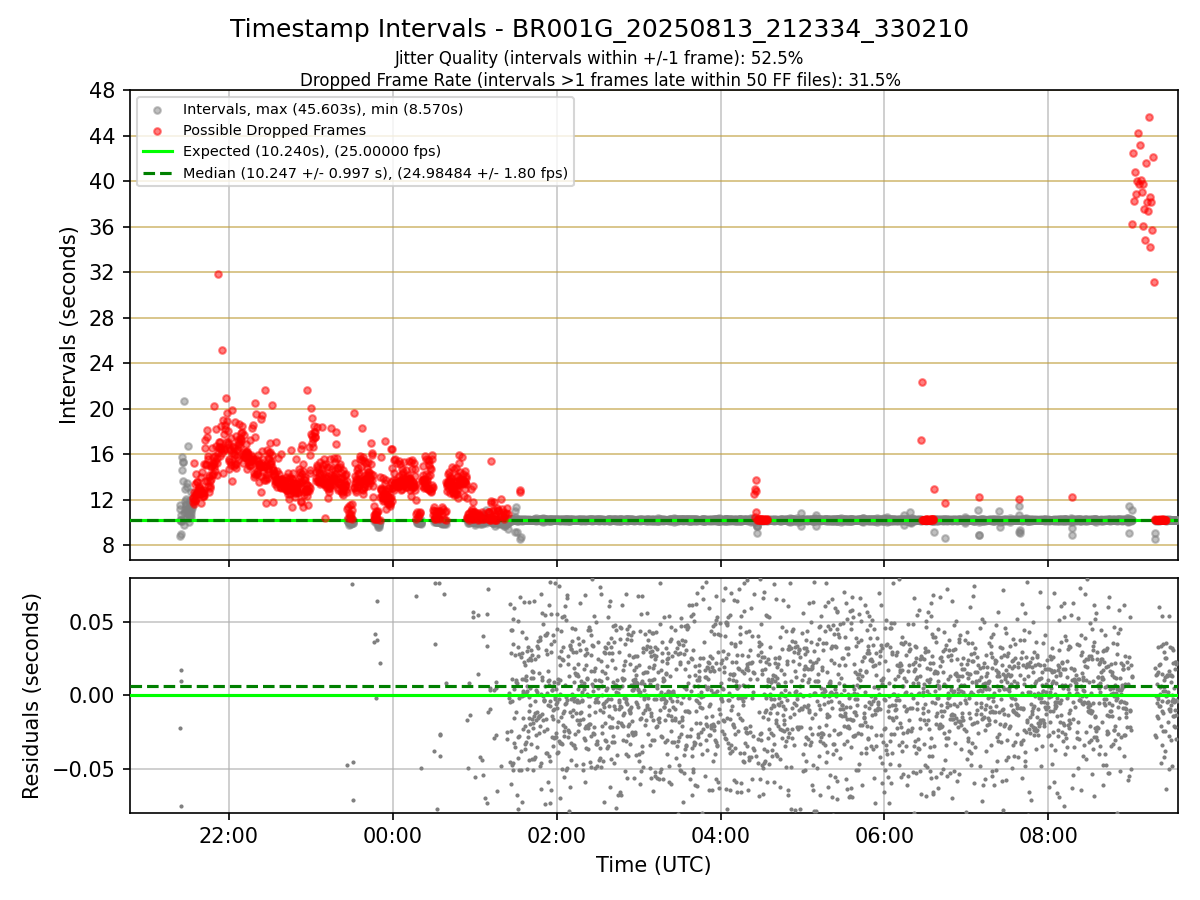Click the dashed green line sample in the legend
This screenshot has height=900, width=1200.
pos(158,173)
